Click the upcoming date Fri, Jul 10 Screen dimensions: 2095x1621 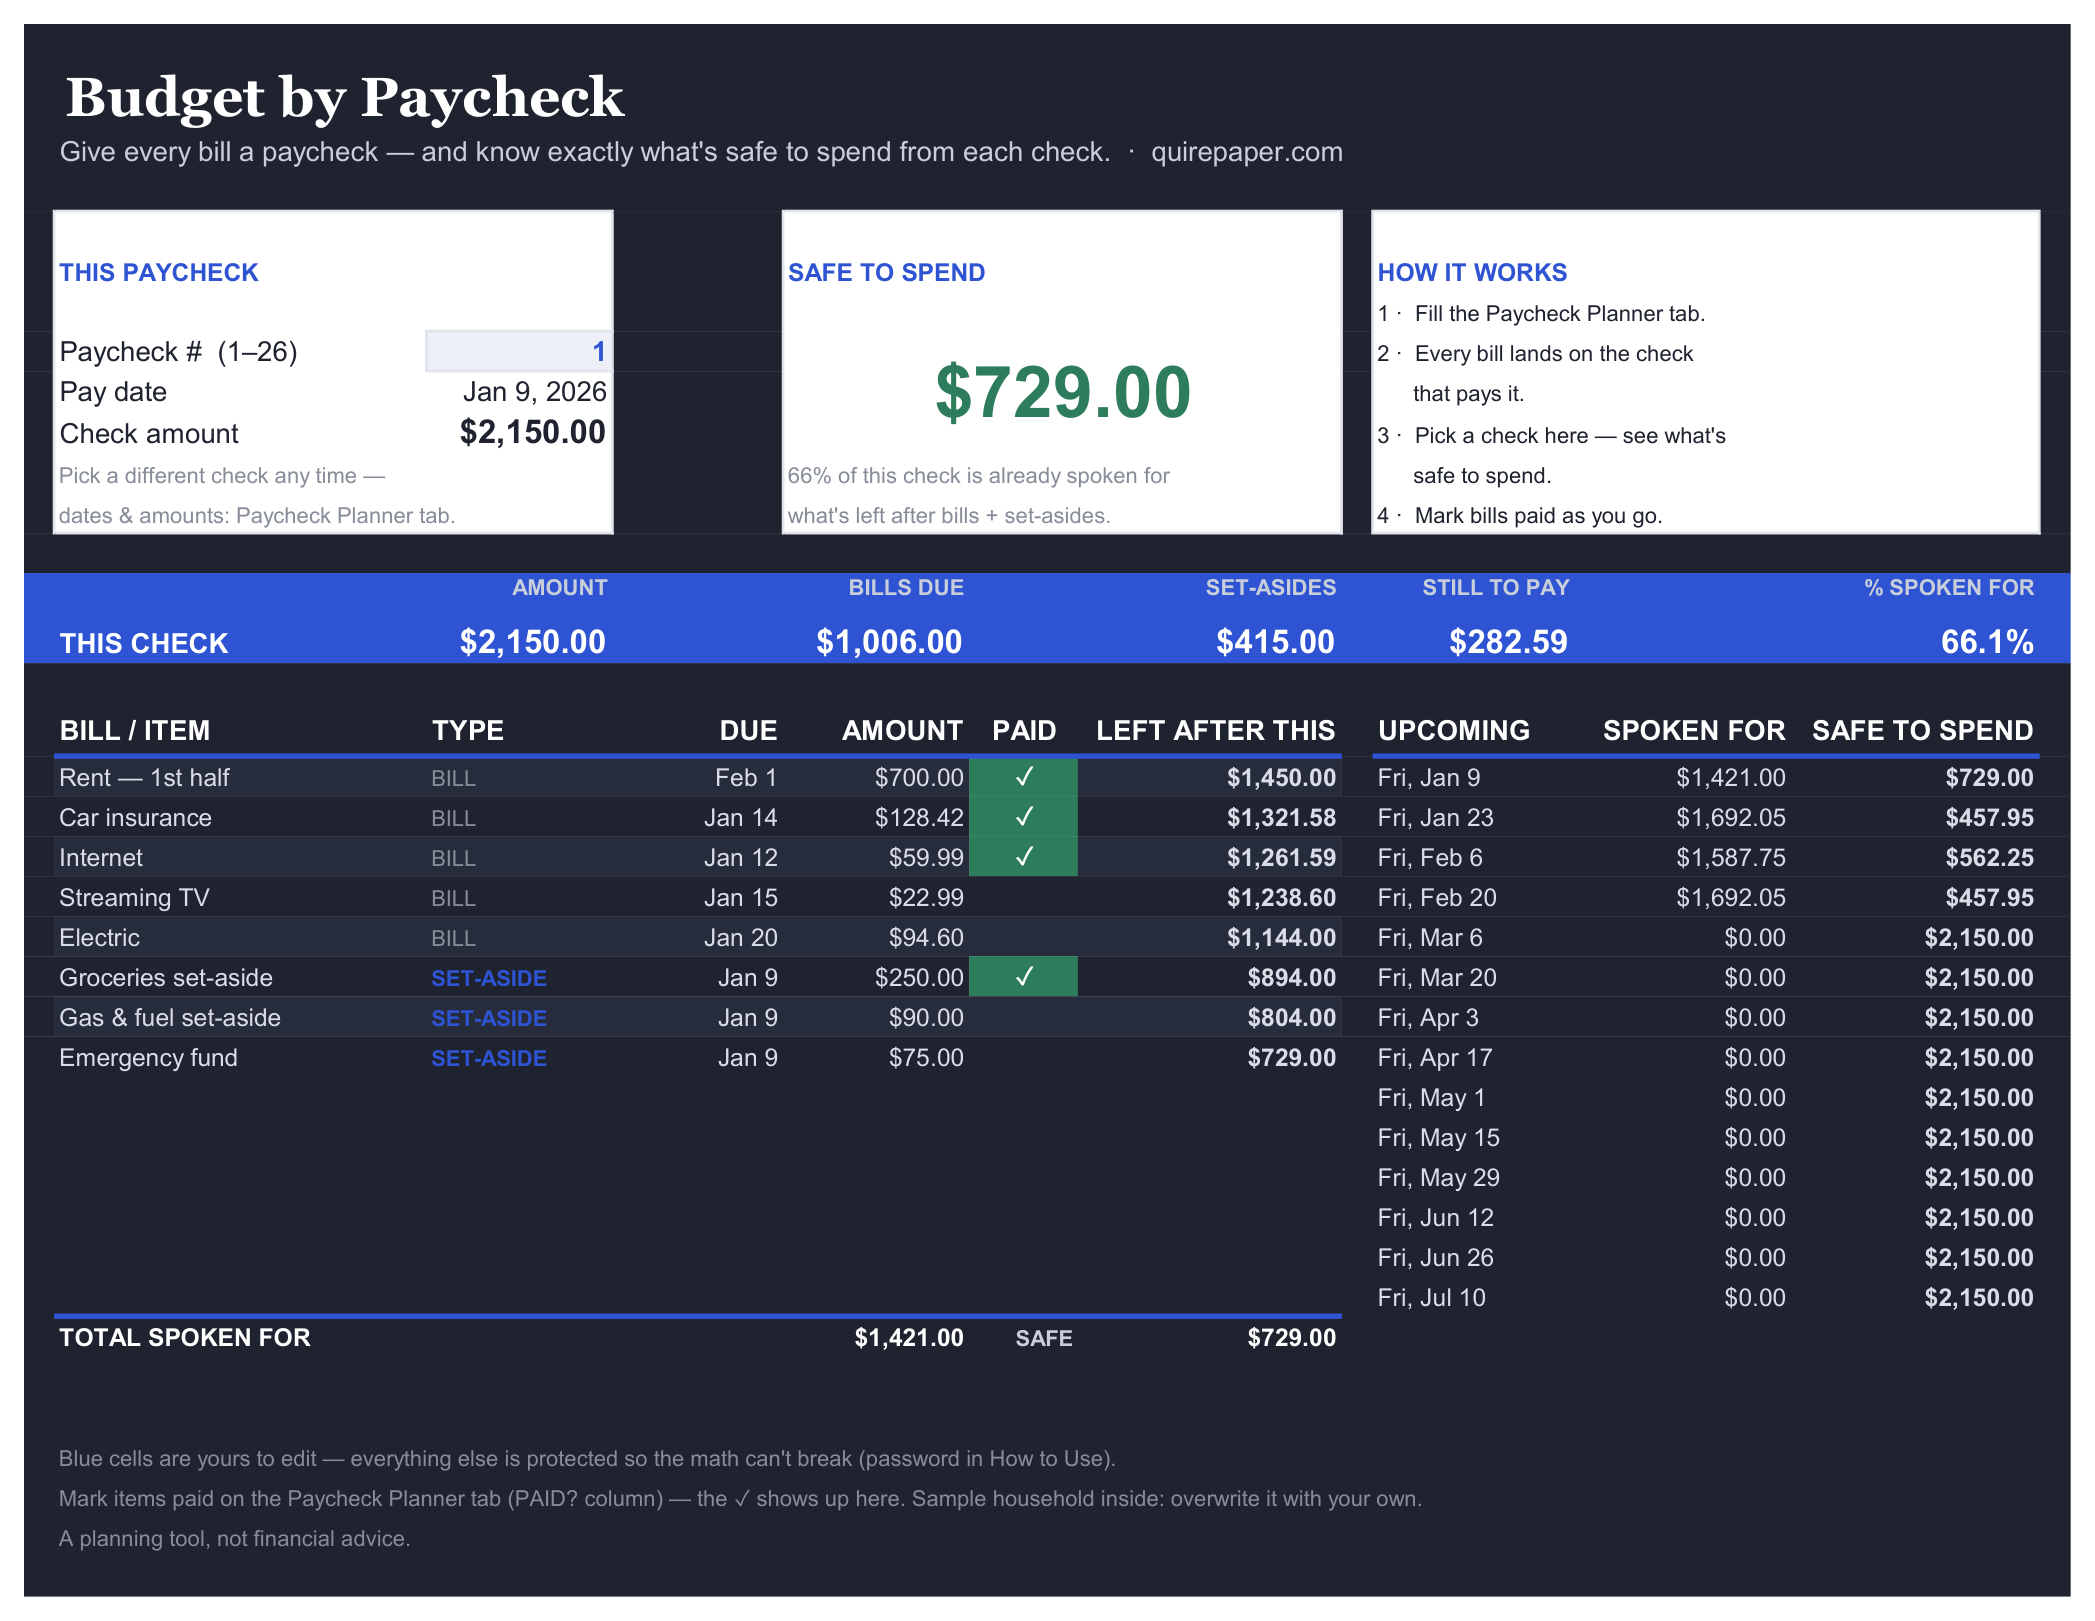pos(1431,1297)
